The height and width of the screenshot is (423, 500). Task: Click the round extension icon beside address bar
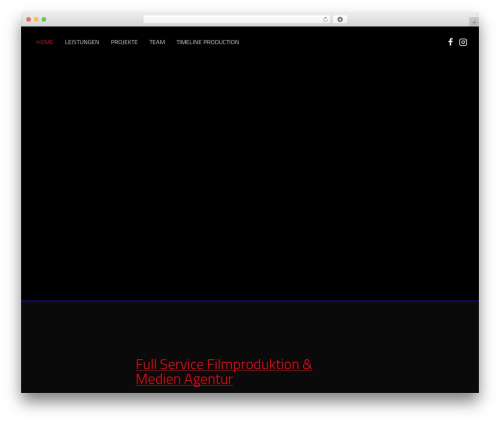pos(340,19)
